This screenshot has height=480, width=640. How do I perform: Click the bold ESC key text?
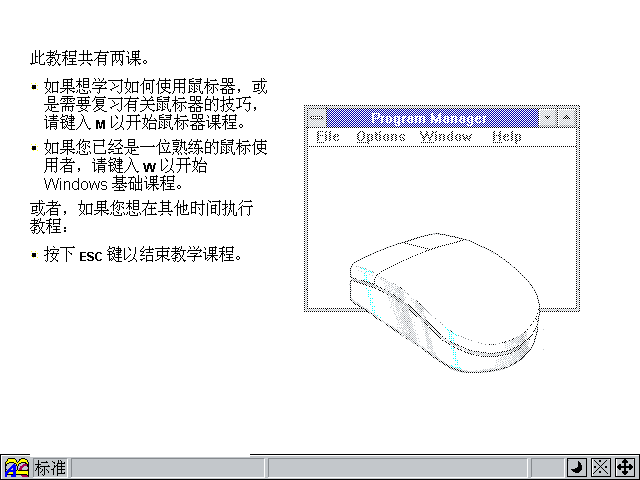pos(91,256)
